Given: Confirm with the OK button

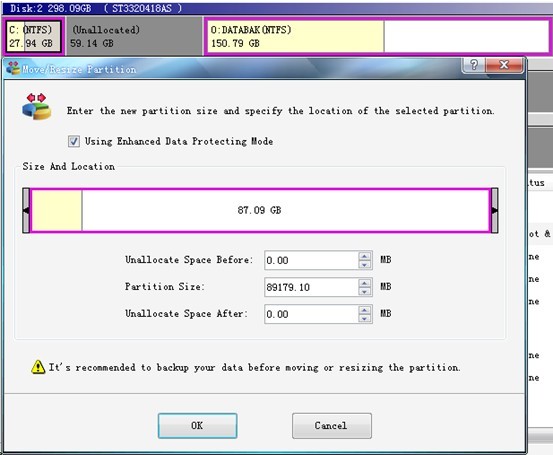Looking at the screenshot, I should [198, 426].
